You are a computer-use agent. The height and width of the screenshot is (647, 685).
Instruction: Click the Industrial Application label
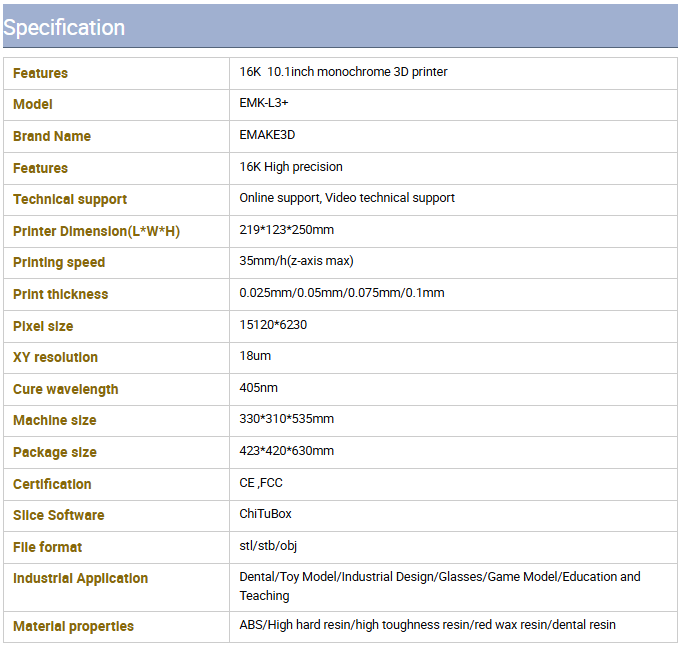coord(80,578)
